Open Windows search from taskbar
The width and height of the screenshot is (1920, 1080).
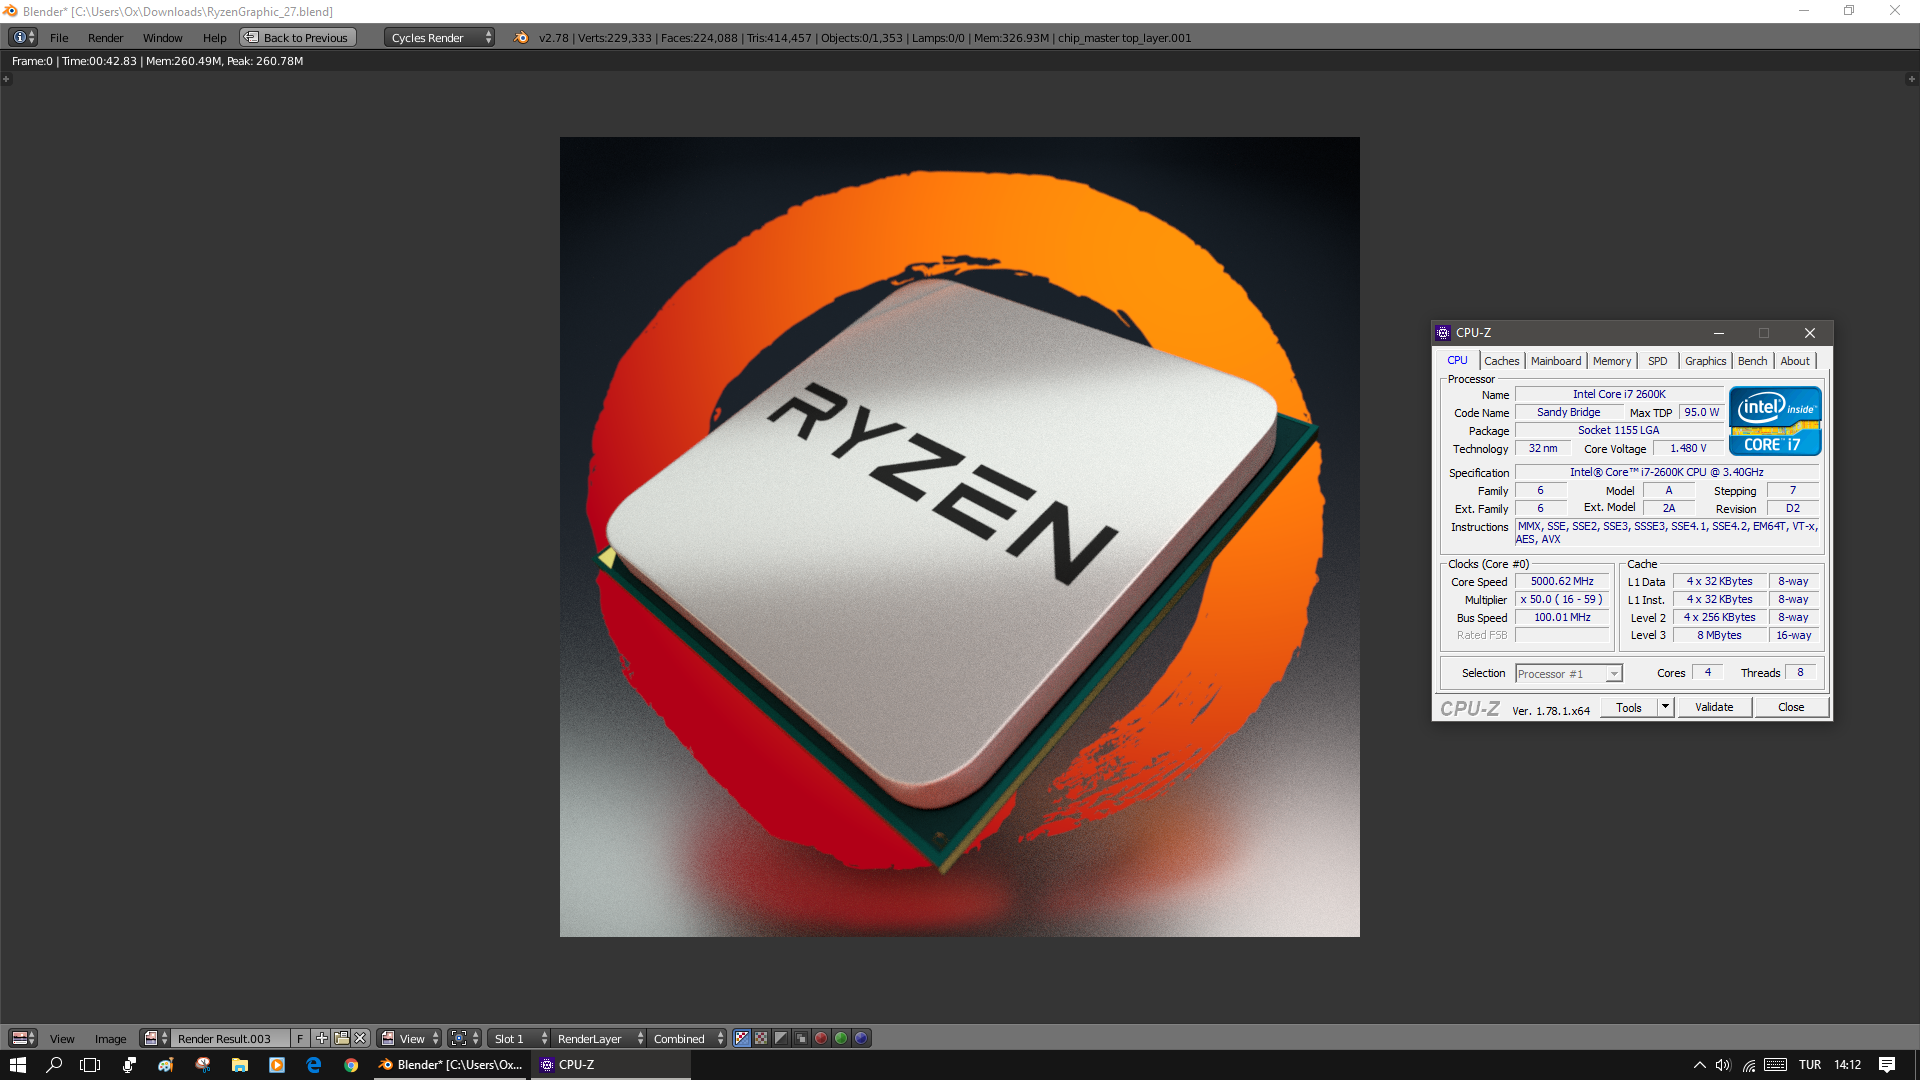point(54,1065)
